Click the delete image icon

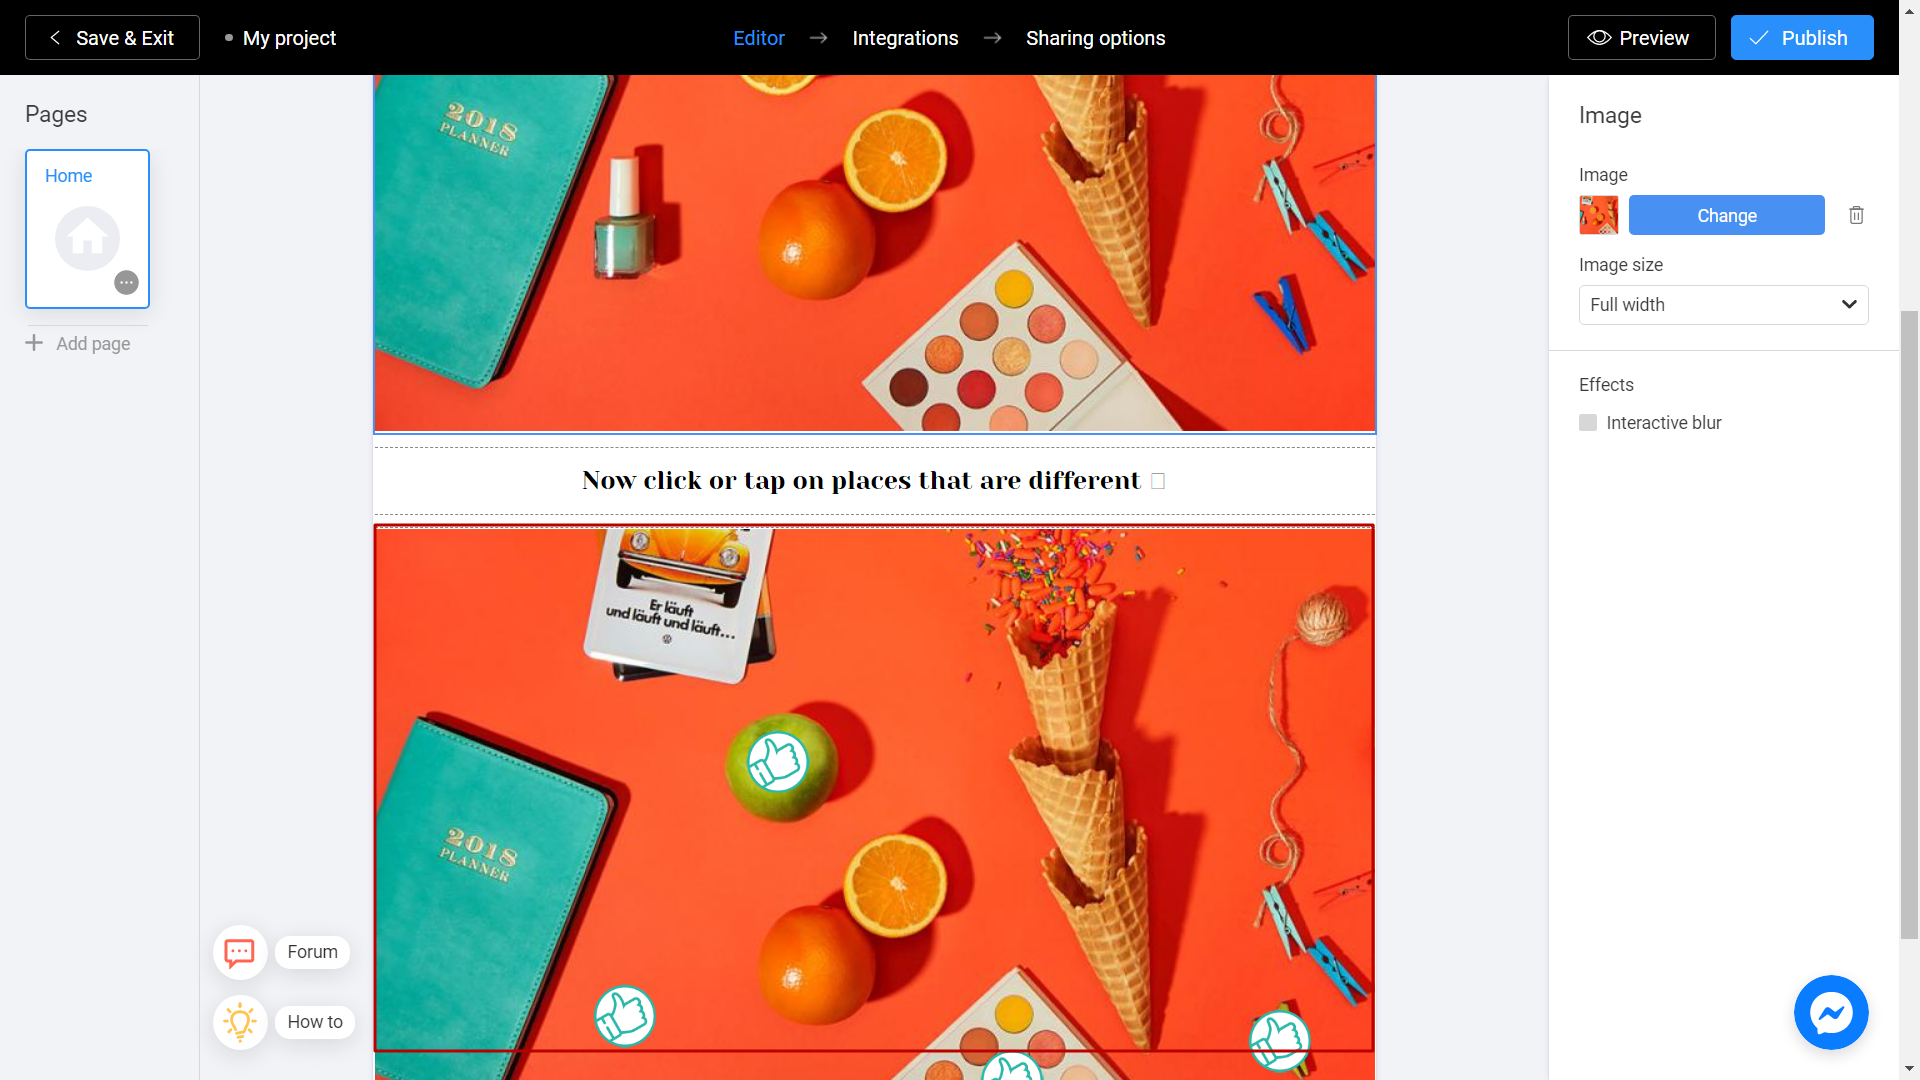[1855, 215]
